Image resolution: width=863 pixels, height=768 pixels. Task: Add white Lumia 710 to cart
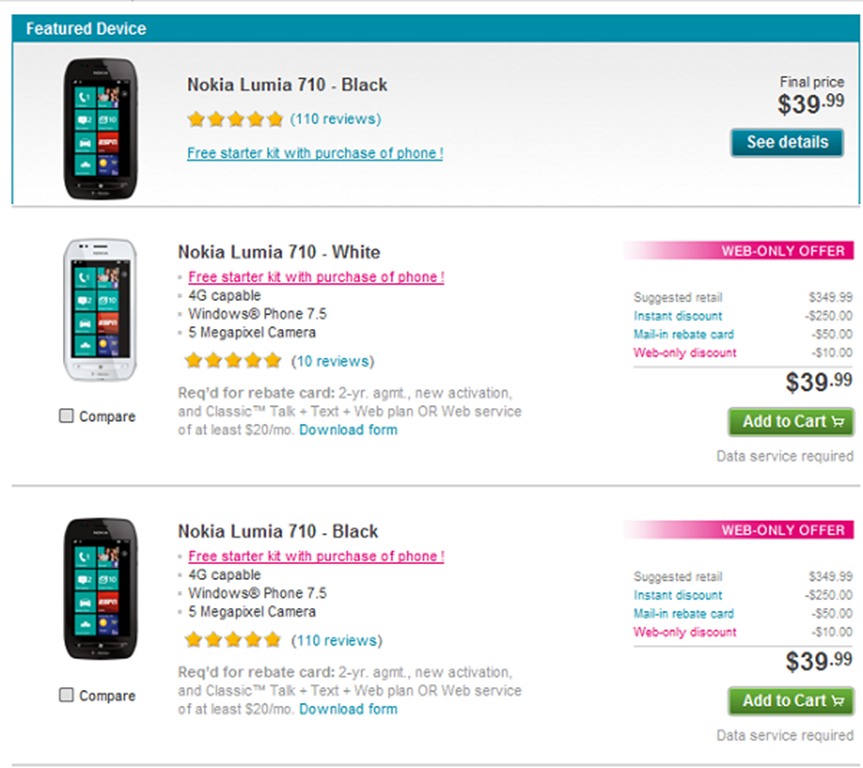(x=790, y=421)
